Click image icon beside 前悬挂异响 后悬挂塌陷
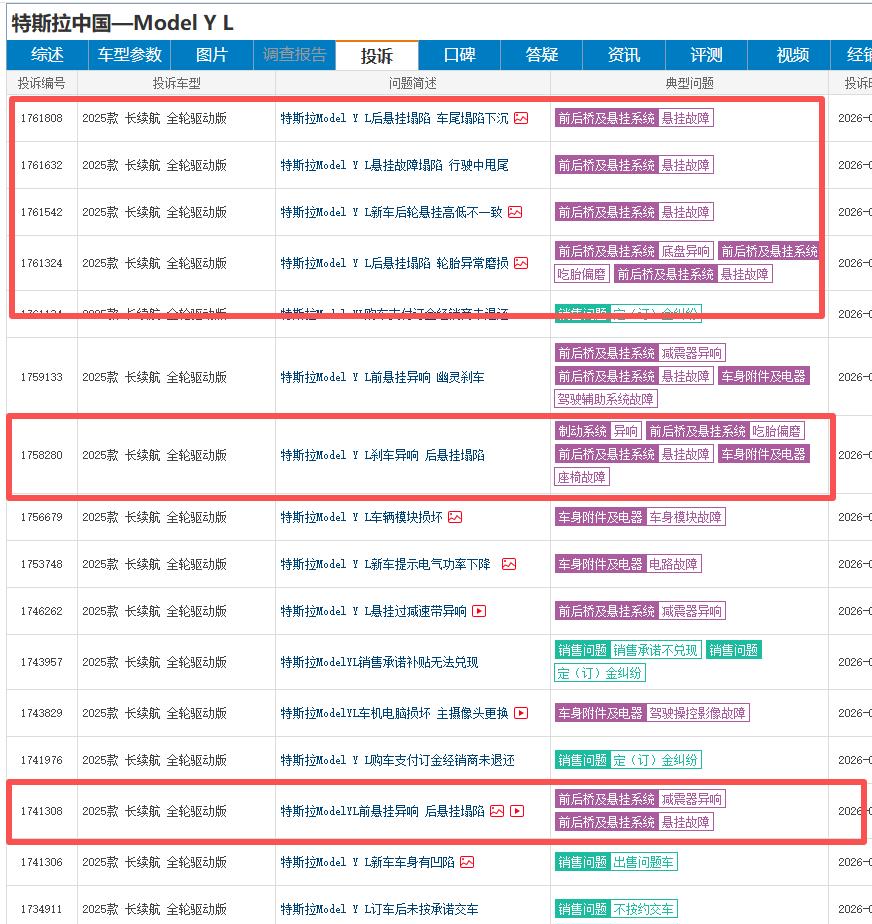Viewport: 872px width, 924px height. point(497,811)
